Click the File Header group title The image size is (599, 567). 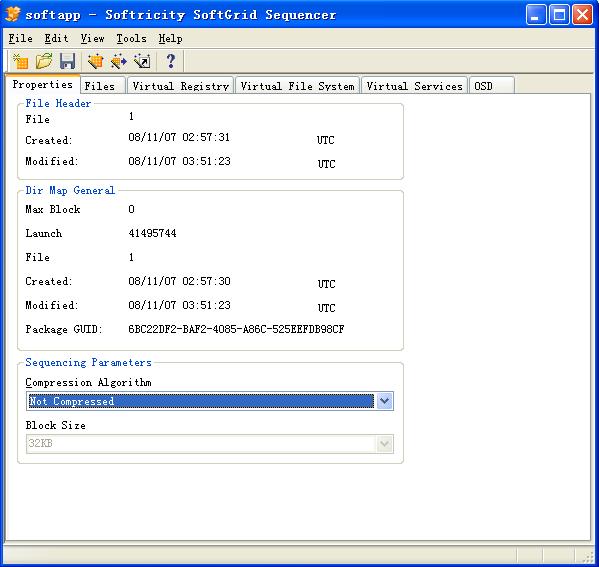tap(58, 103)
